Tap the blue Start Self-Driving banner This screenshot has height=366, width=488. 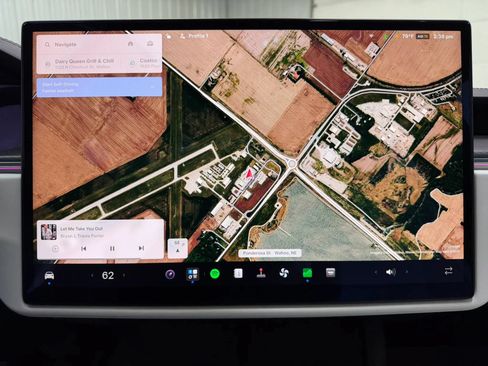[99, 87]
